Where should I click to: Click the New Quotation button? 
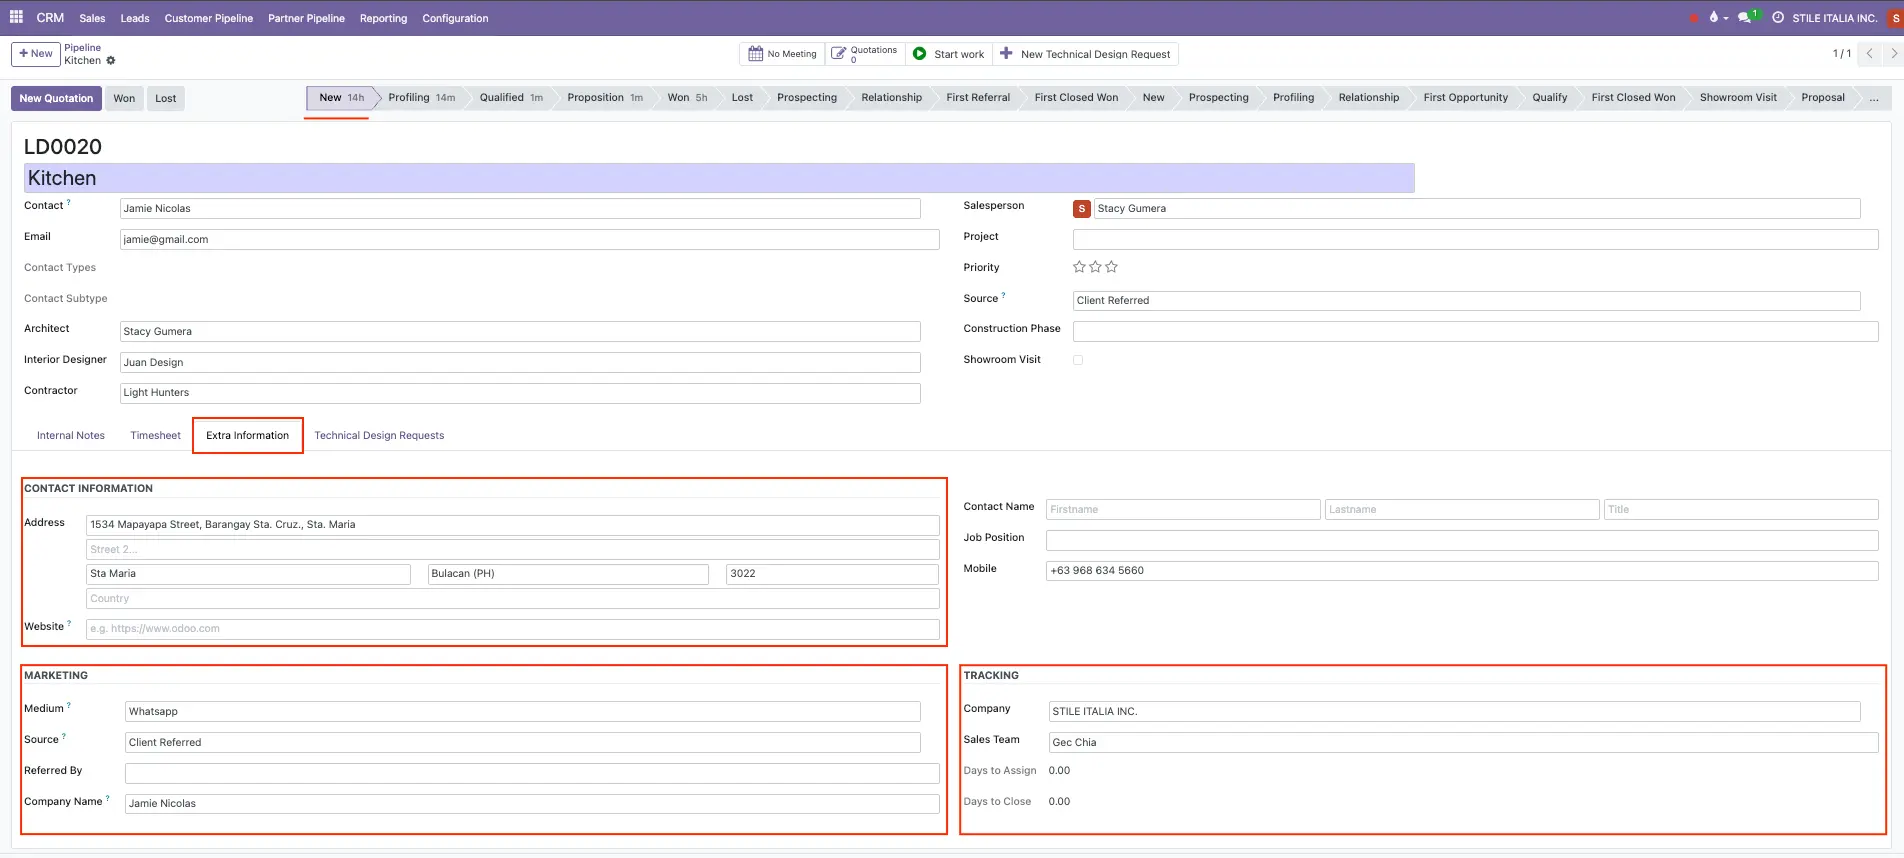[56, 98]
